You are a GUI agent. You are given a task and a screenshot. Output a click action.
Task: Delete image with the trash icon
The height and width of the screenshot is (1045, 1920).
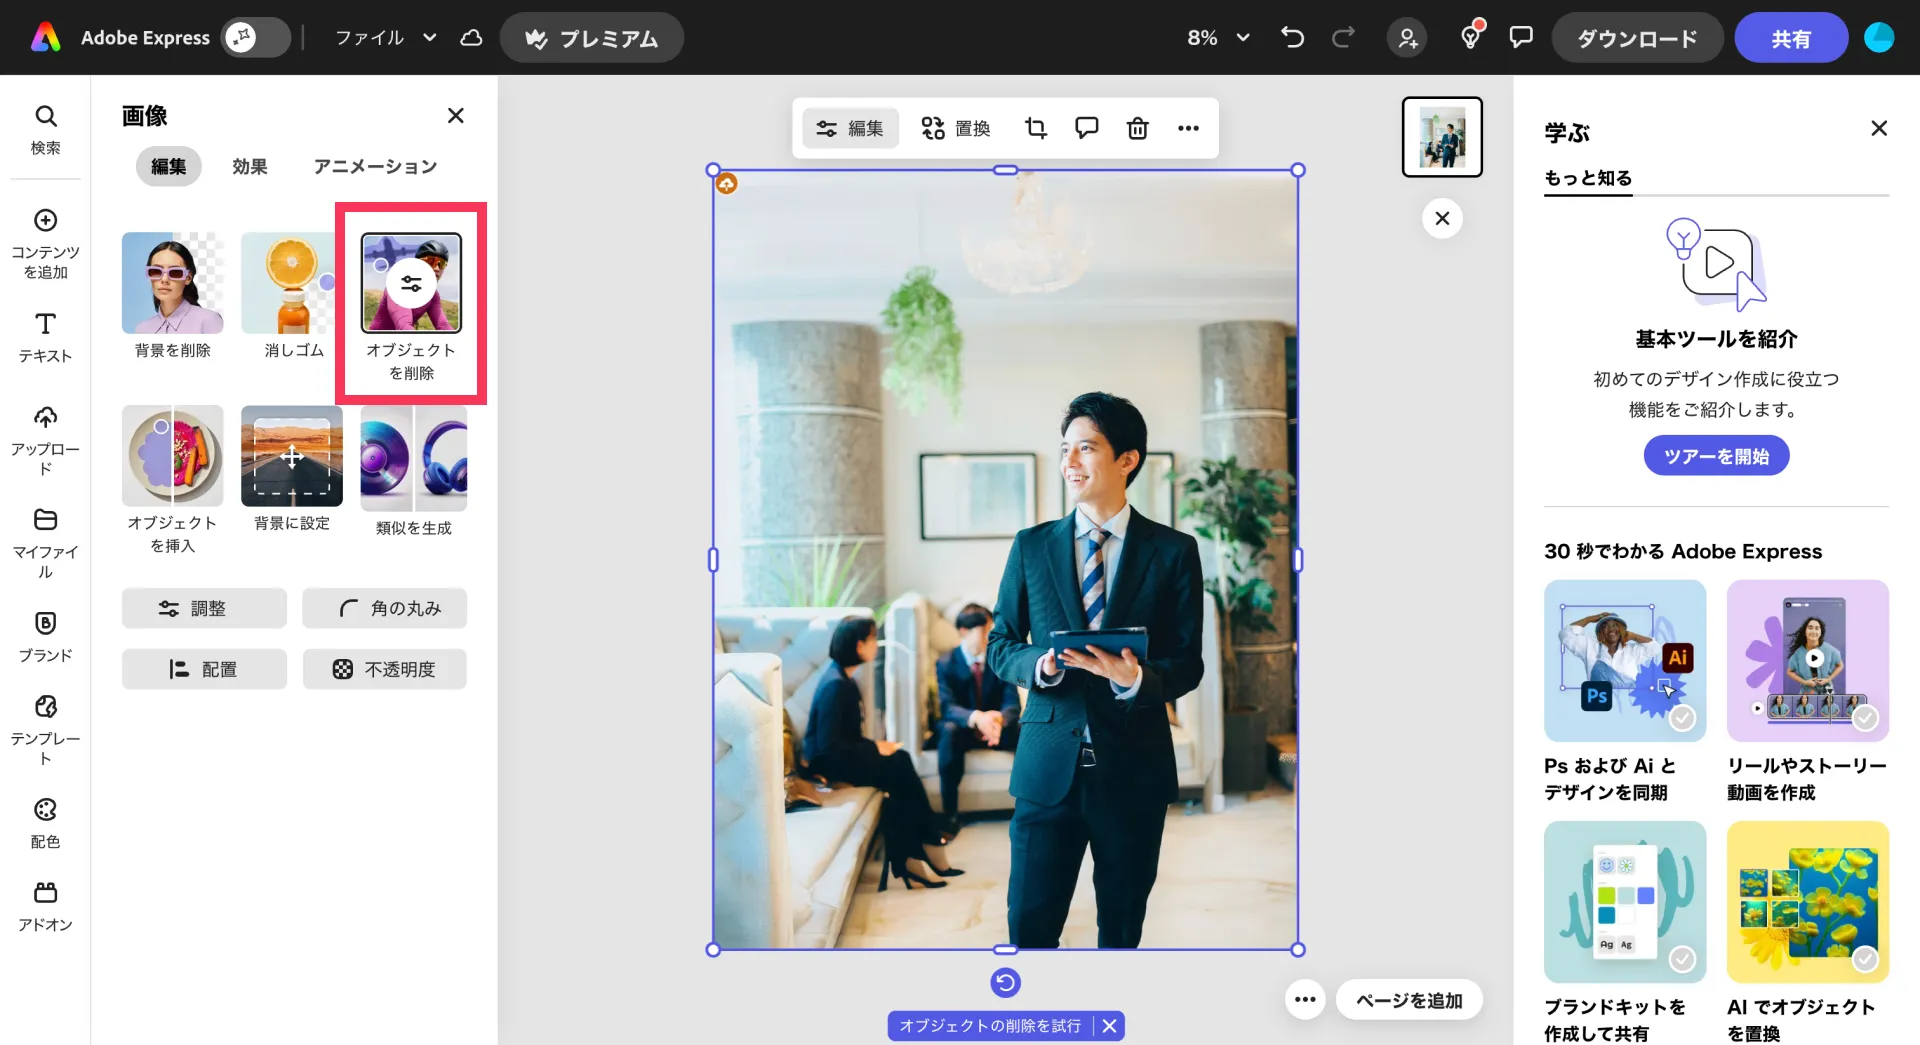coord(1137,128)
